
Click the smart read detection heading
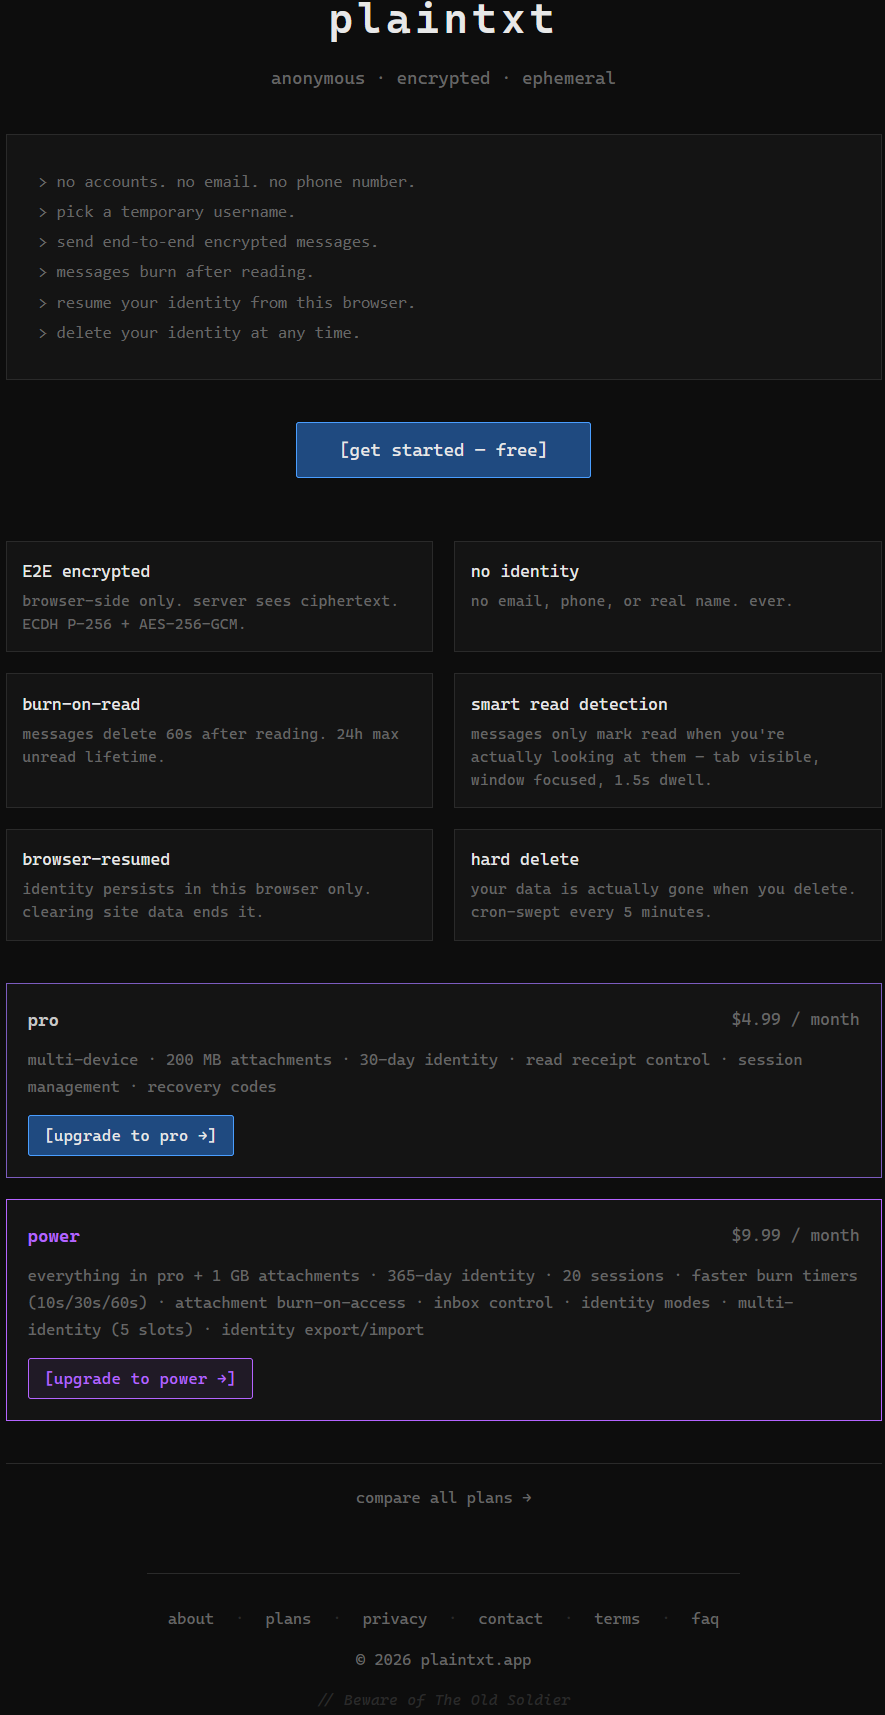pyautogui.click(x=569, y=704)
